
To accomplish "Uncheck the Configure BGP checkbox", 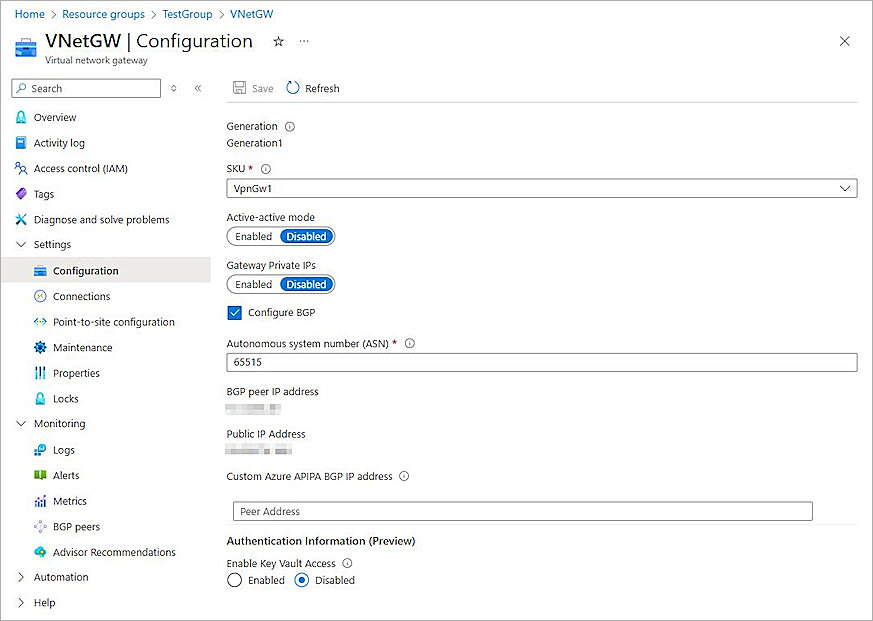I will (234, 311).
